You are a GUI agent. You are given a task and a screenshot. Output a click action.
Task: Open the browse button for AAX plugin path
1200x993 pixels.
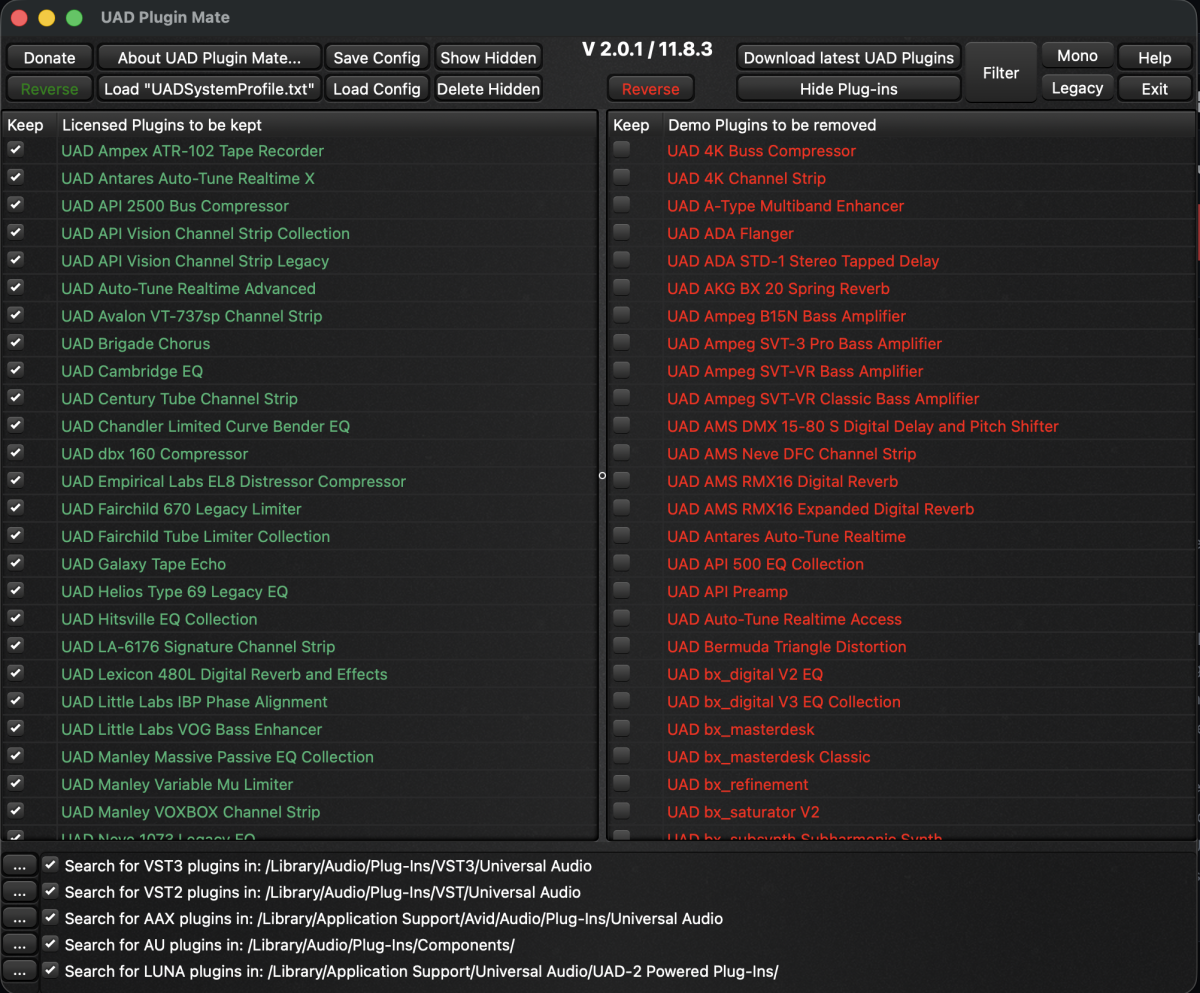(x=20, y=917)
